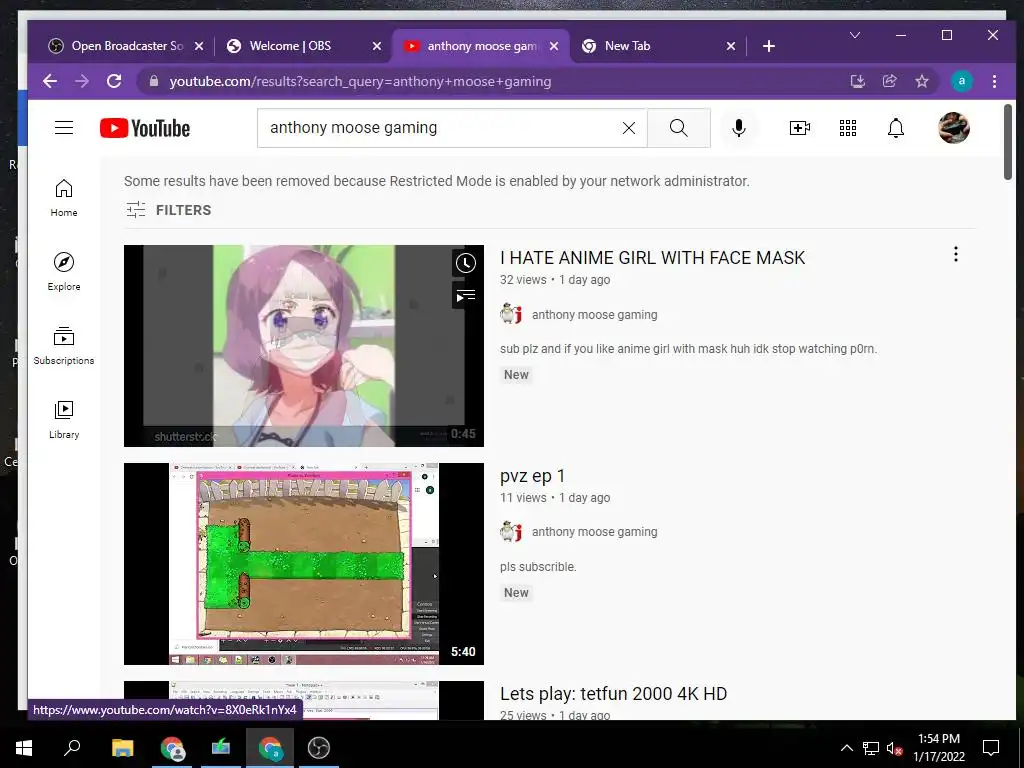Open the notifications bell
Image resolution: width=1024 pixels, height=768 pixels.
896,128
